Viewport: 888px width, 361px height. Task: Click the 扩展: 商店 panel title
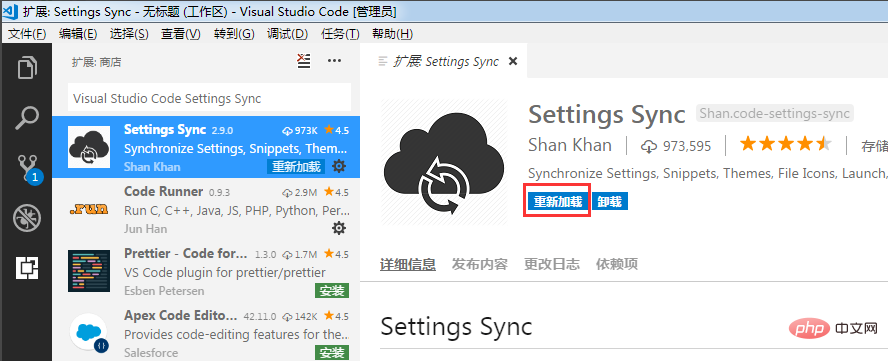click(96, 62)
